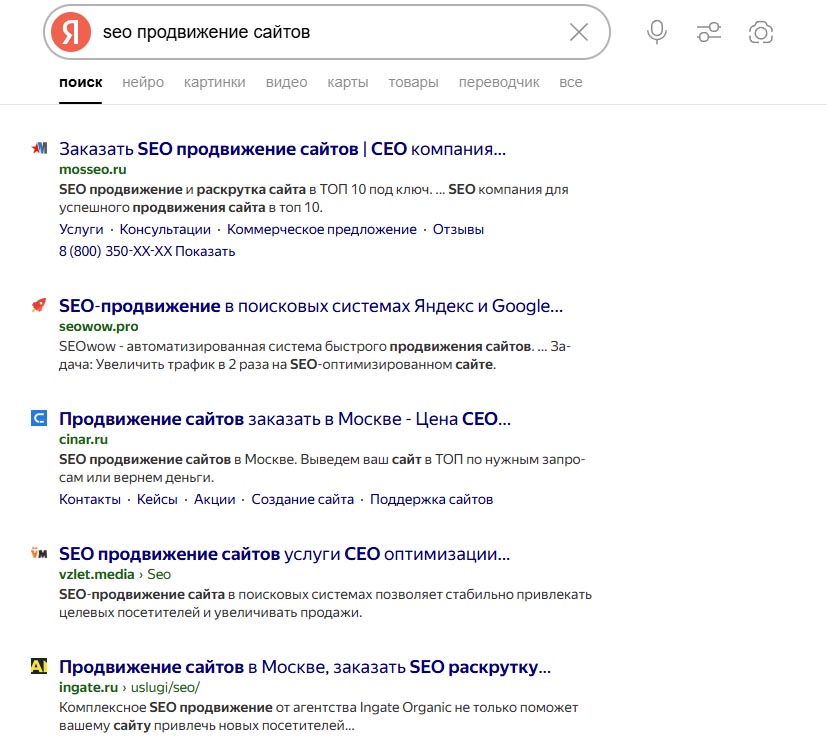Switch to нейро tab

click(143, 82)
